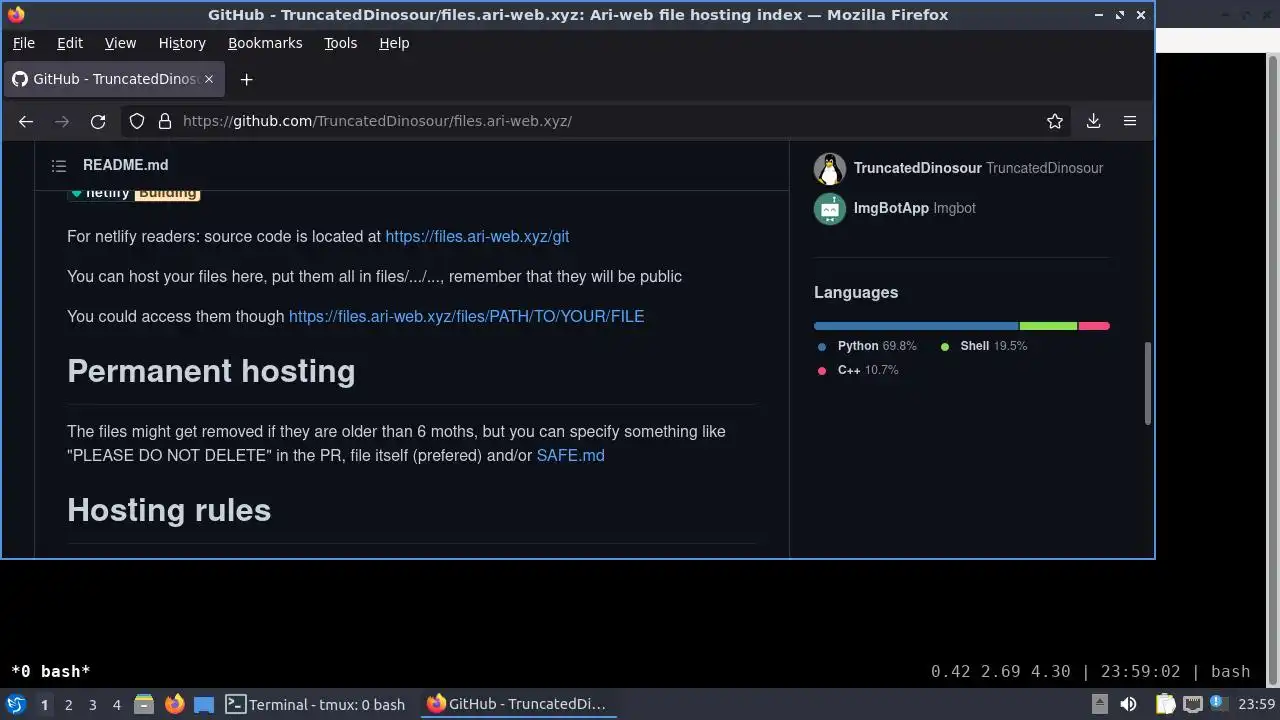
Task: Open the README outline list icon
Action: pos(59,166)
